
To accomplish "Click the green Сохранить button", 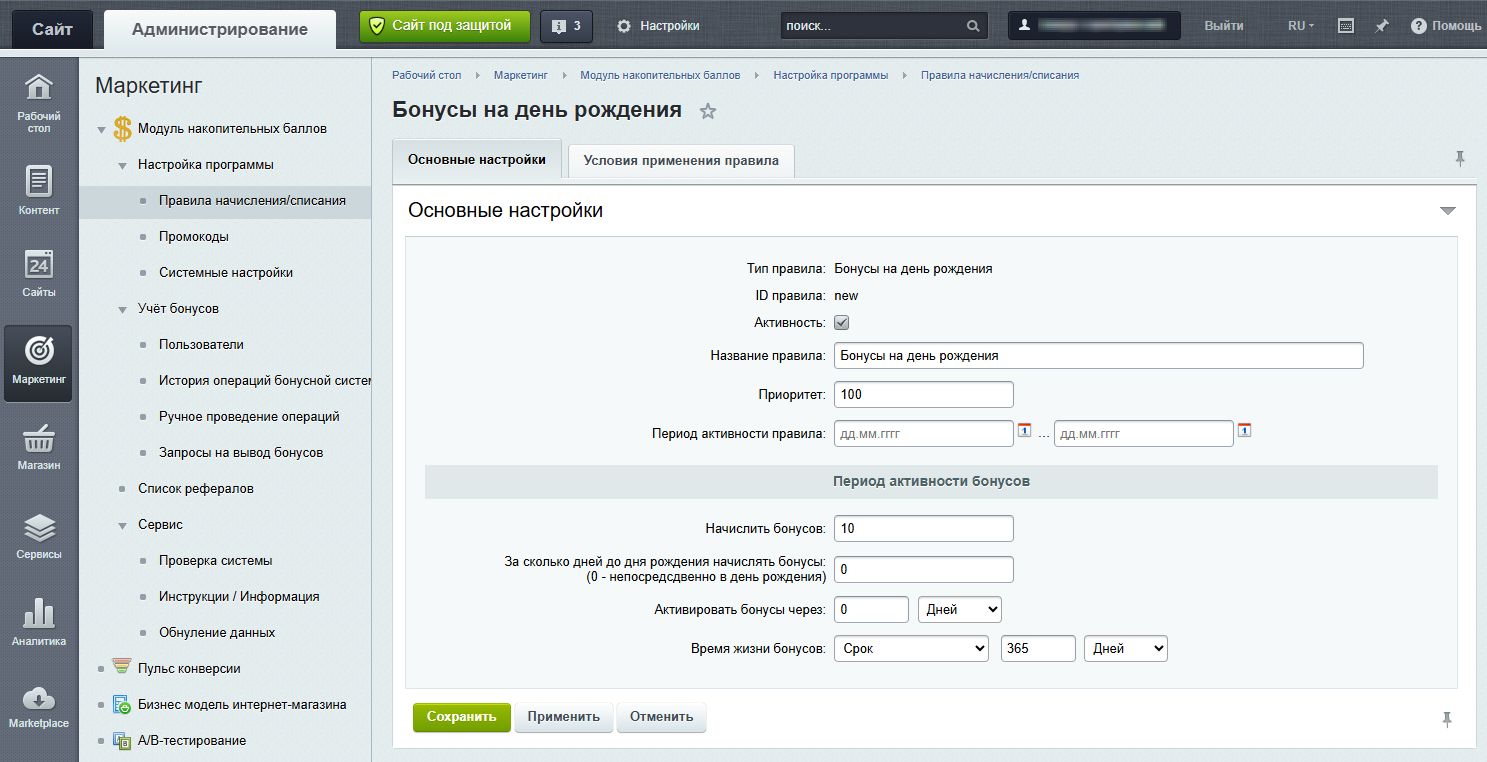I will (462, 717).
